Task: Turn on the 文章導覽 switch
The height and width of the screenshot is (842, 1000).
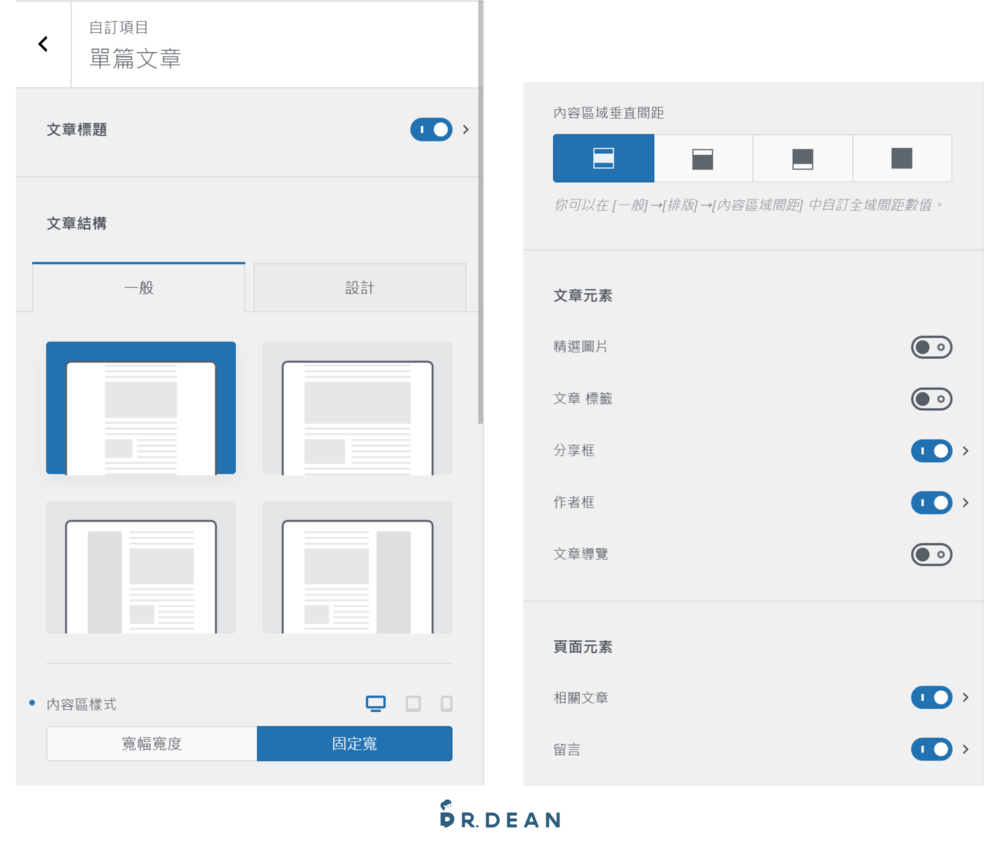Action: pos(931,555)
